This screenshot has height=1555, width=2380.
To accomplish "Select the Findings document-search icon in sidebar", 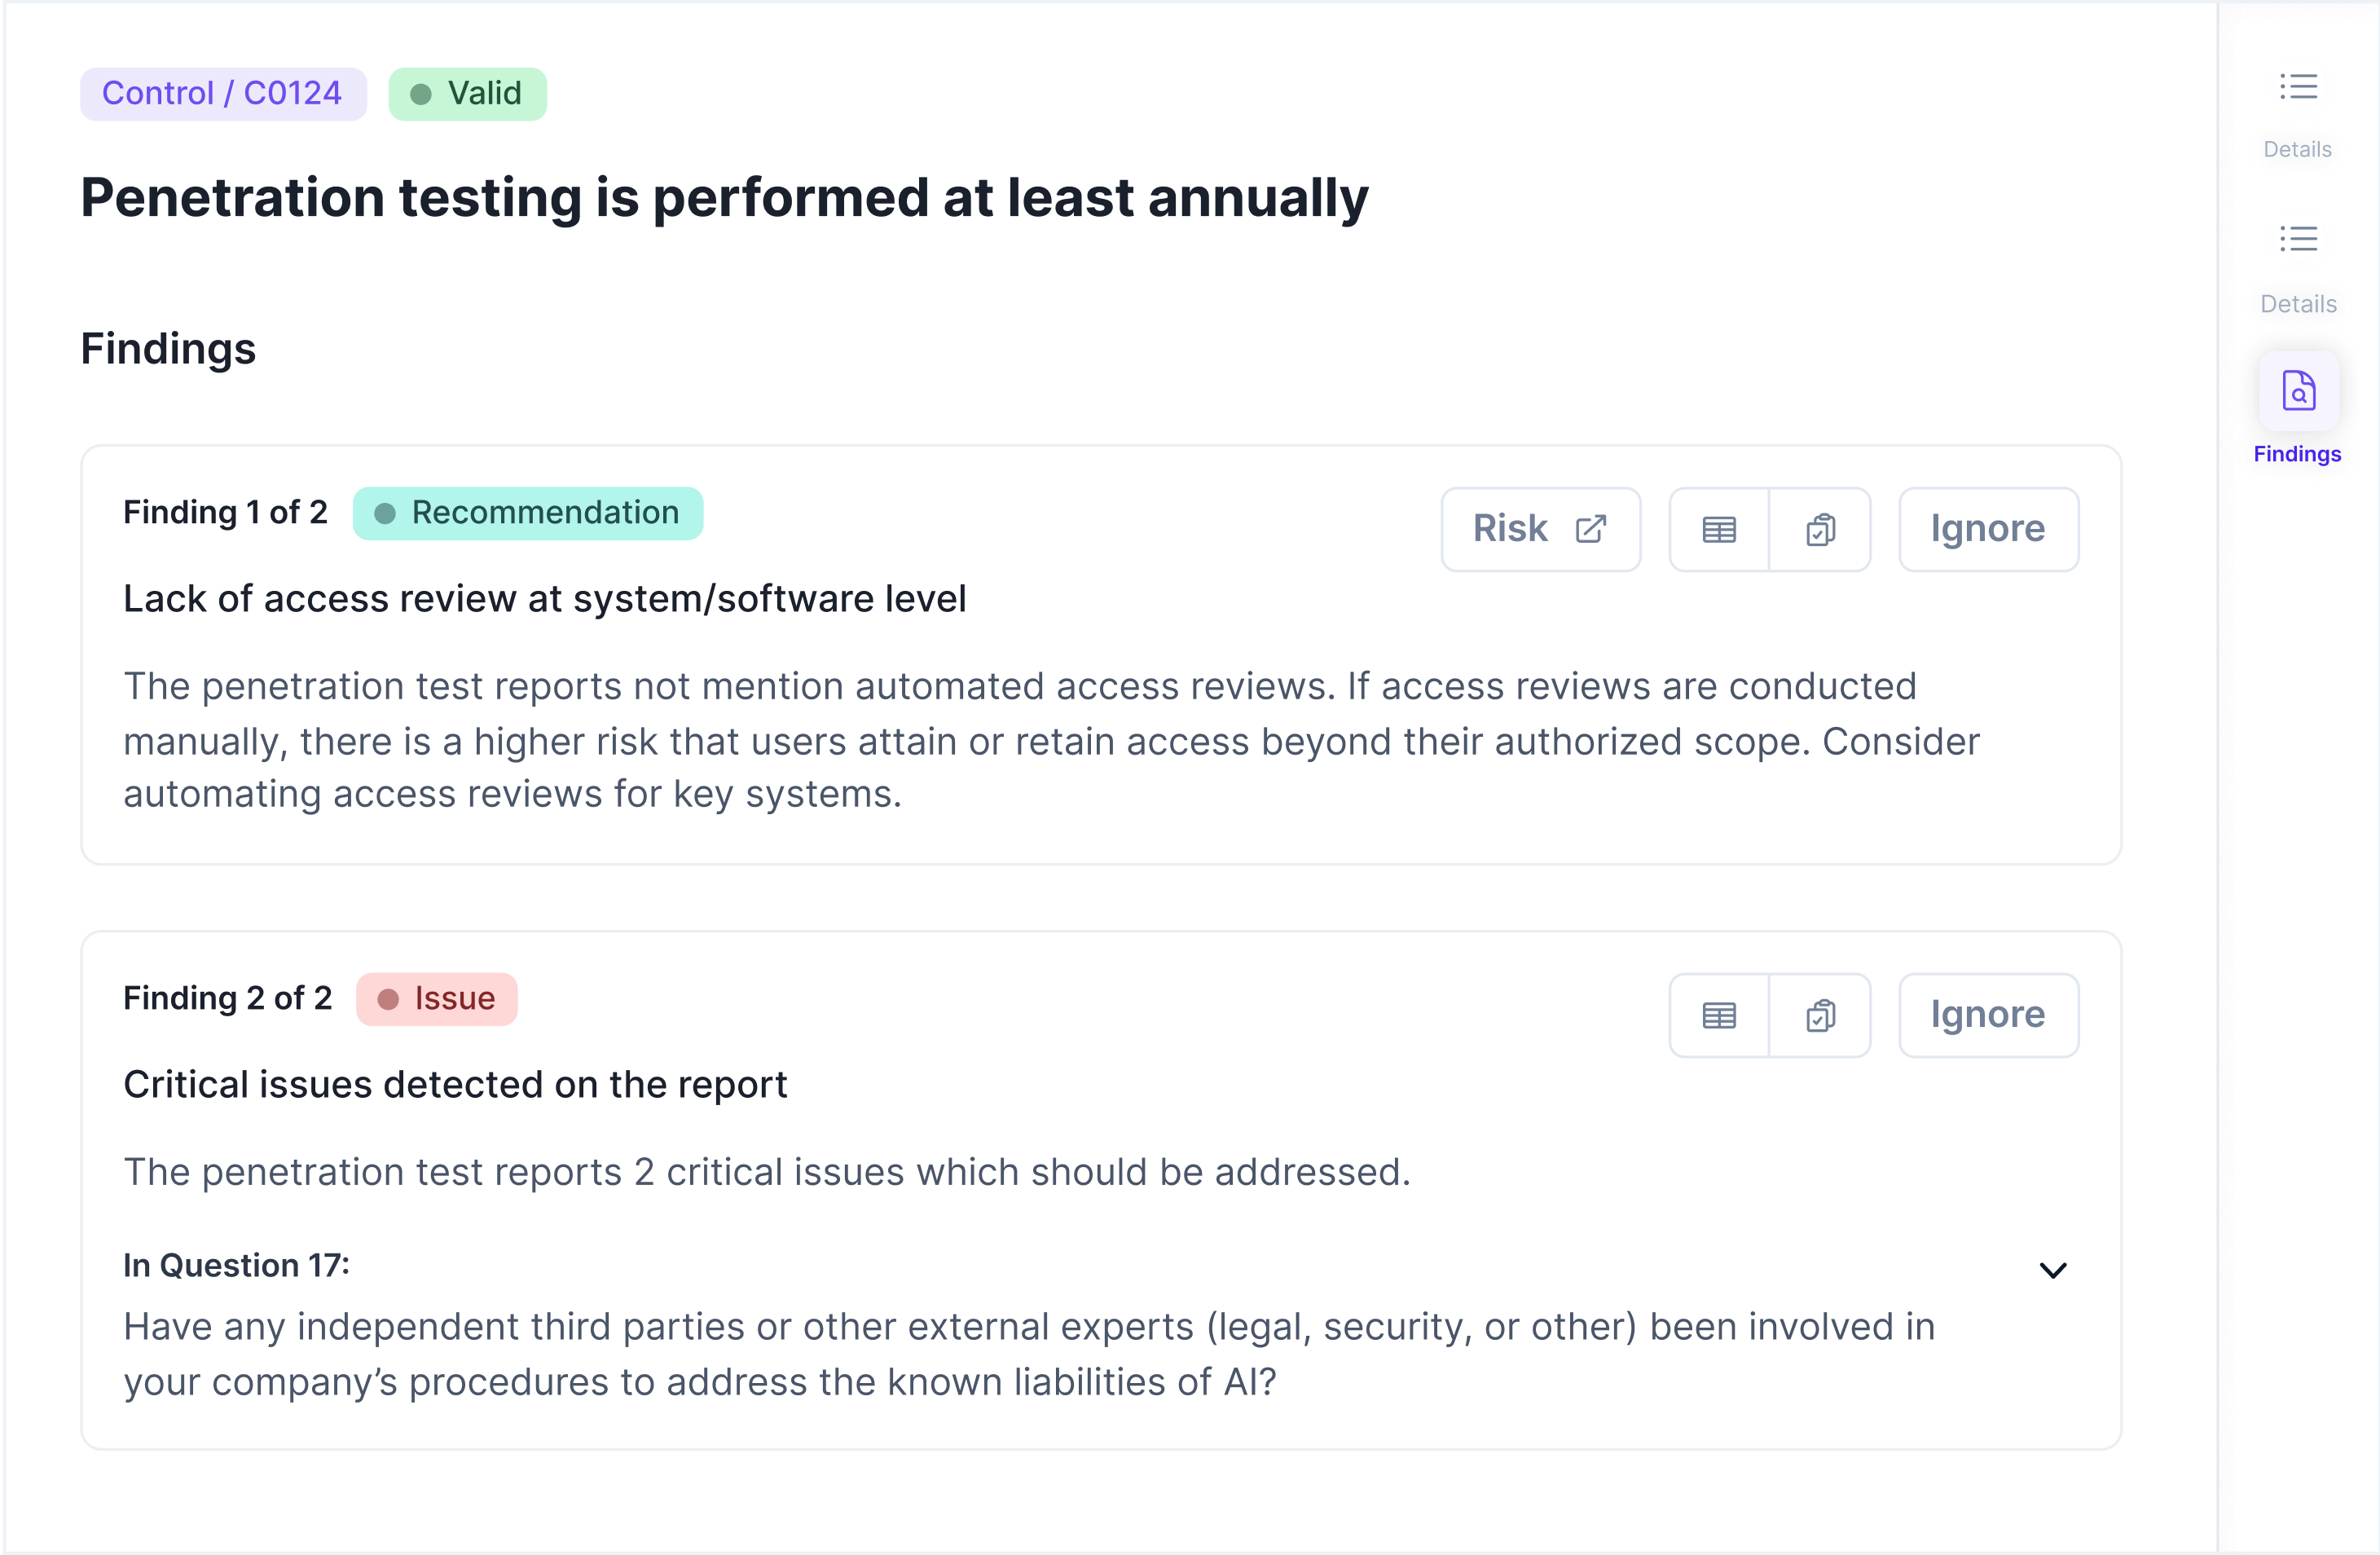I will 2298,391.
